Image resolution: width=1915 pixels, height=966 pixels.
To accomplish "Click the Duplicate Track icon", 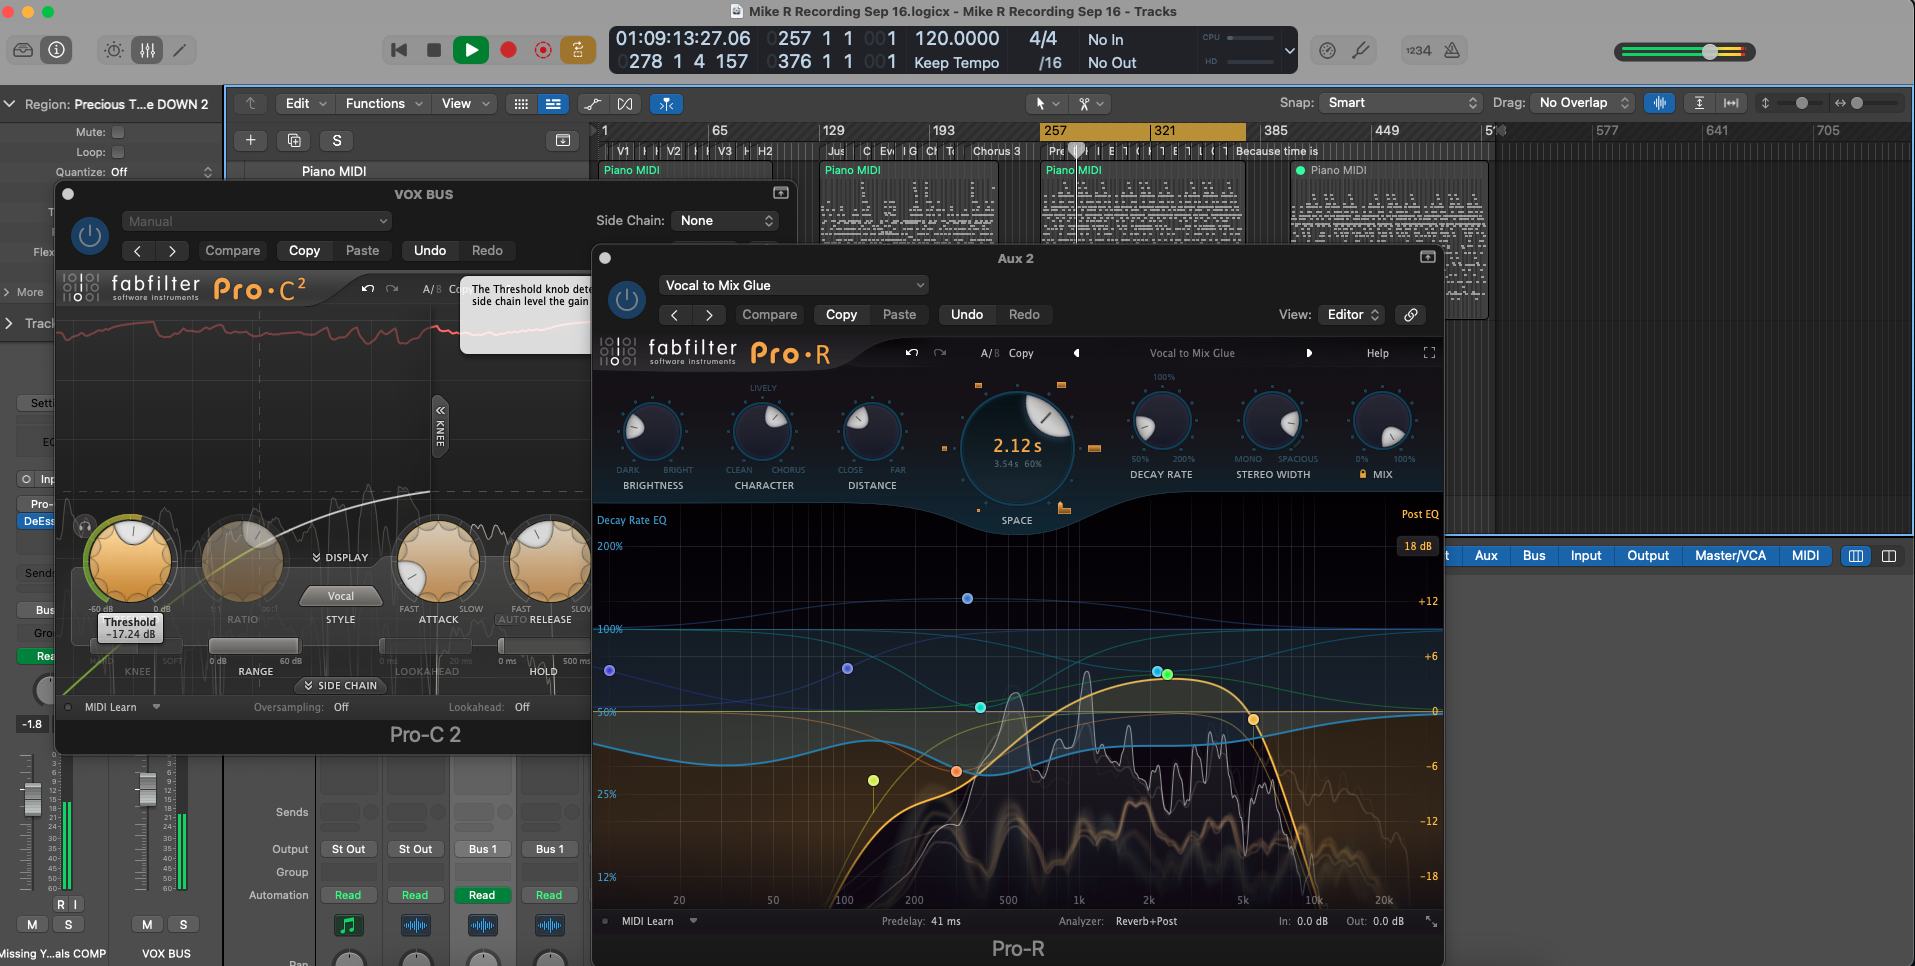I will (x=294, y=140).
